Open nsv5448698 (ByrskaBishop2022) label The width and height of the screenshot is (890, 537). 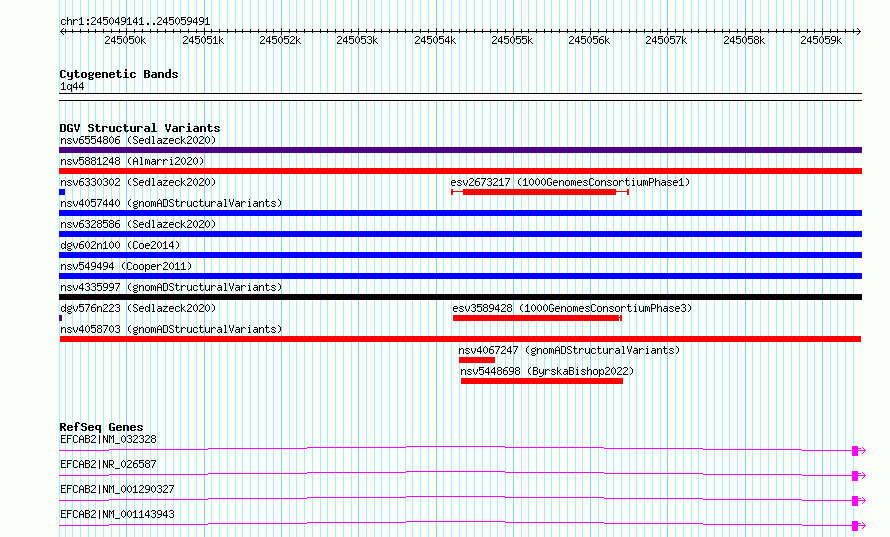547,371
